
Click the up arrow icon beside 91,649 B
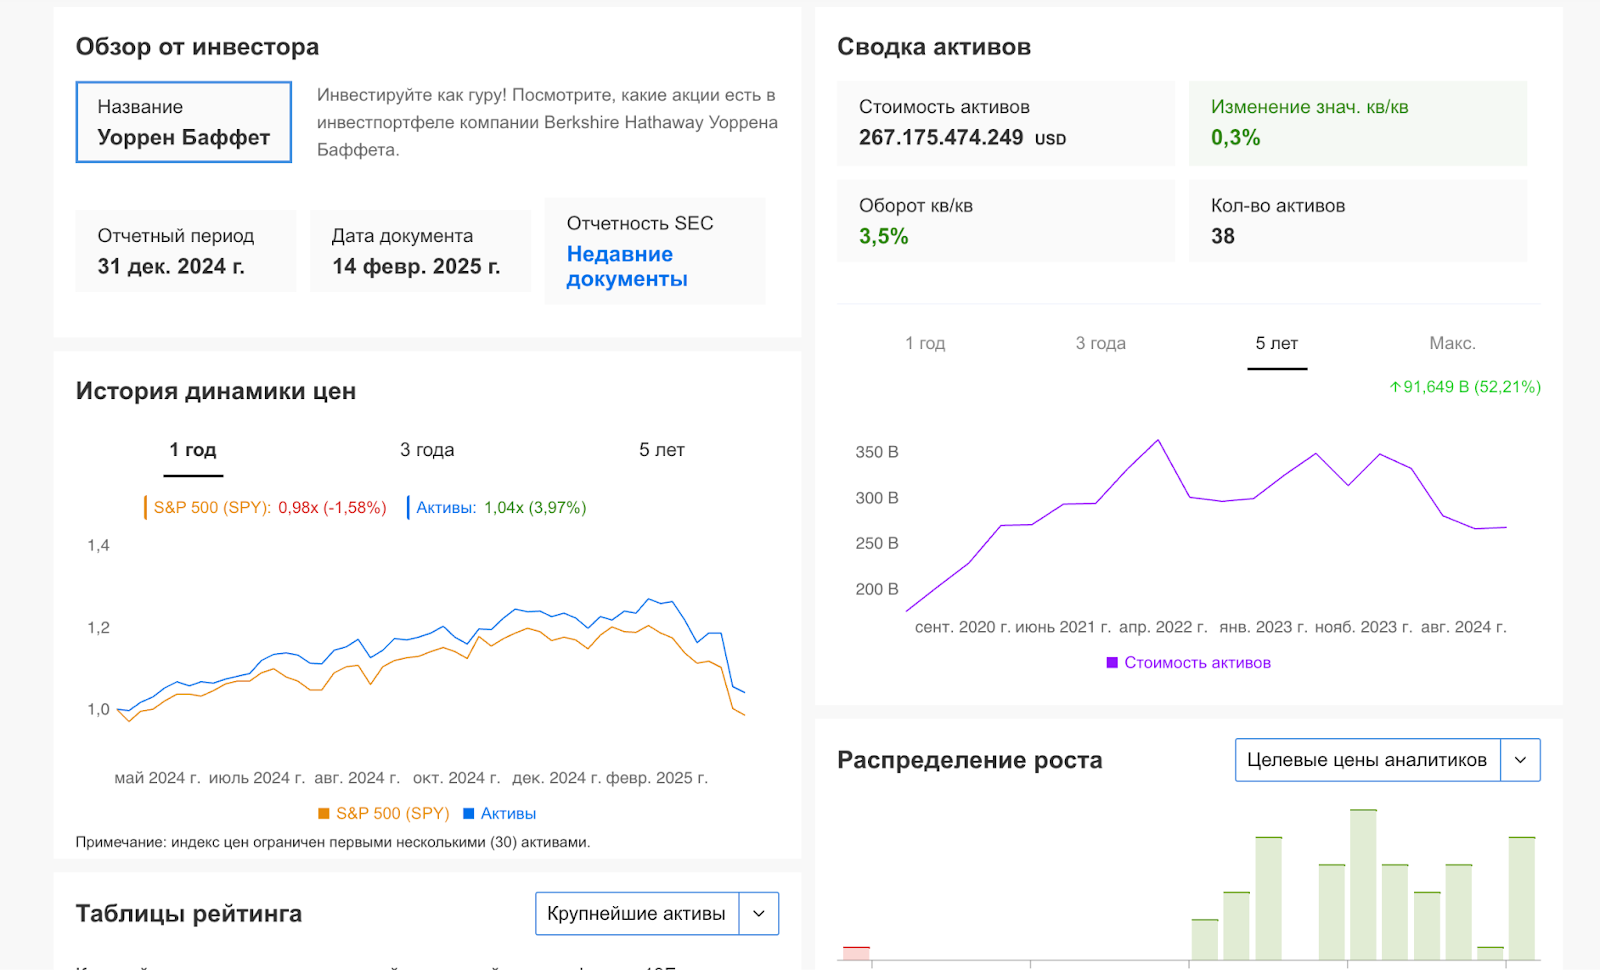tap(1395, 387)
